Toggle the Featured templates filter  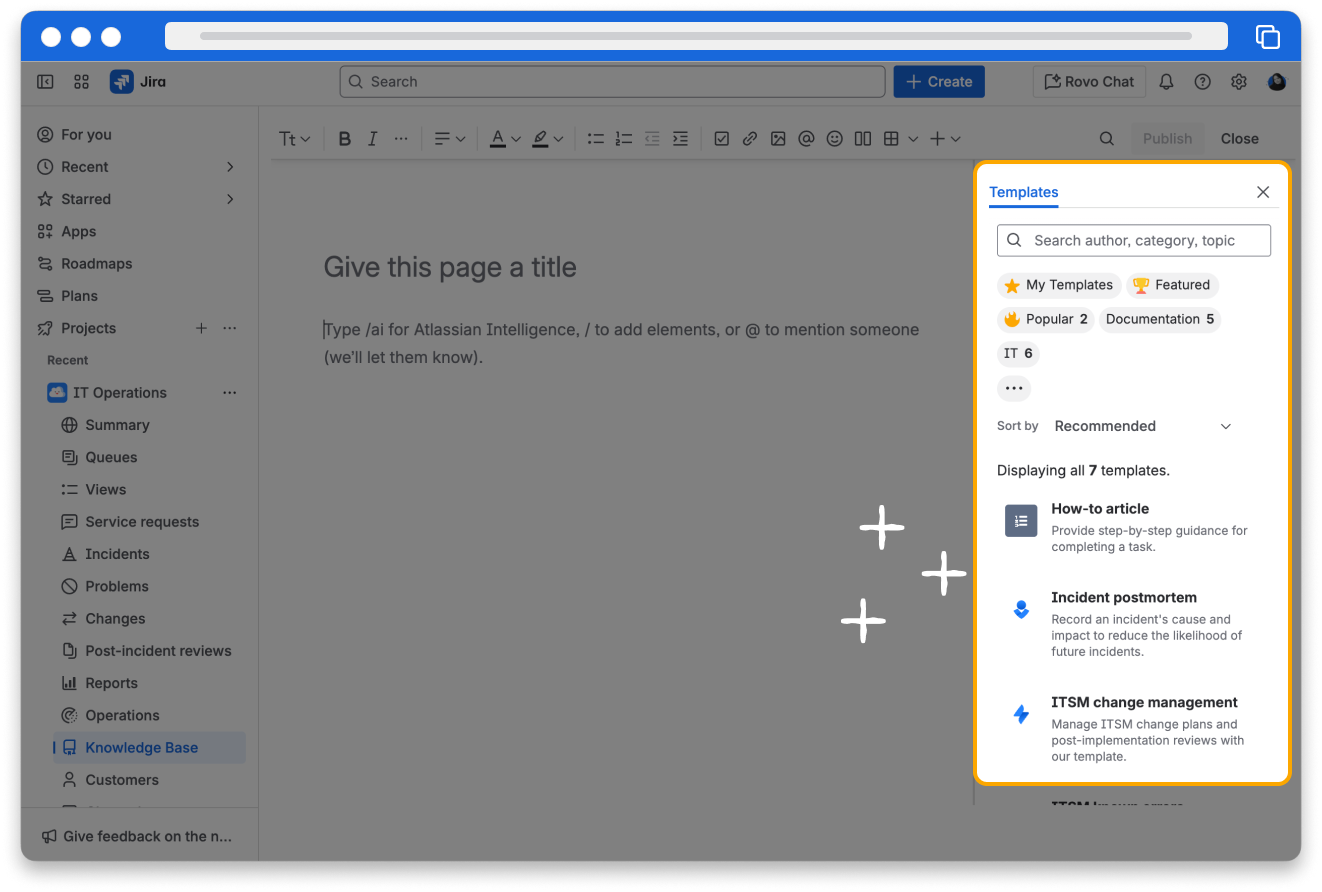click(x=1172, y=285)
